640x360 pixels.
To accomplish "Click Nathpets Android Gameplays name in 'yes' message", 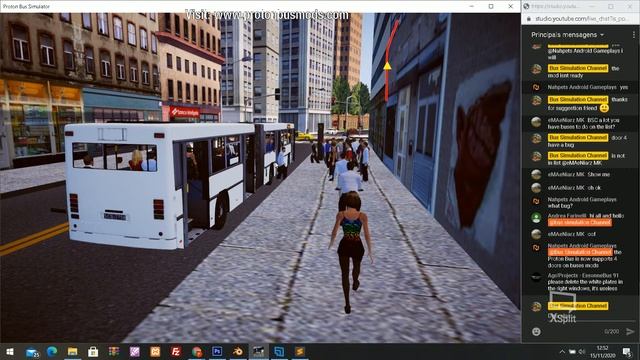I will click(x=582, y=87).
